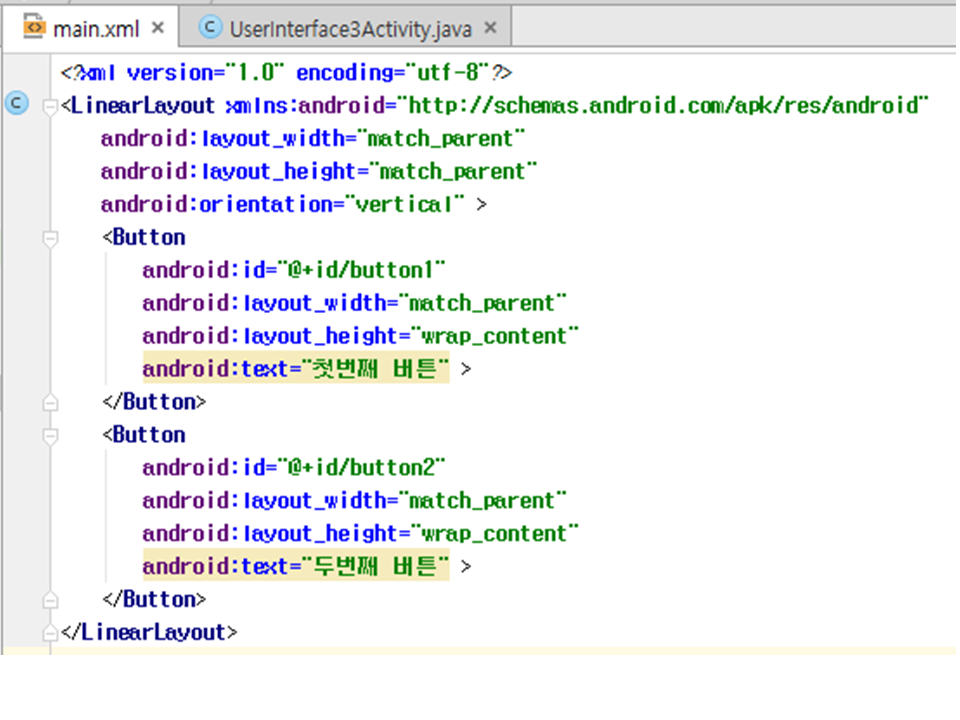
Task: Switch to the UserInterface3Activity.java tab
Action: (349, 29)
